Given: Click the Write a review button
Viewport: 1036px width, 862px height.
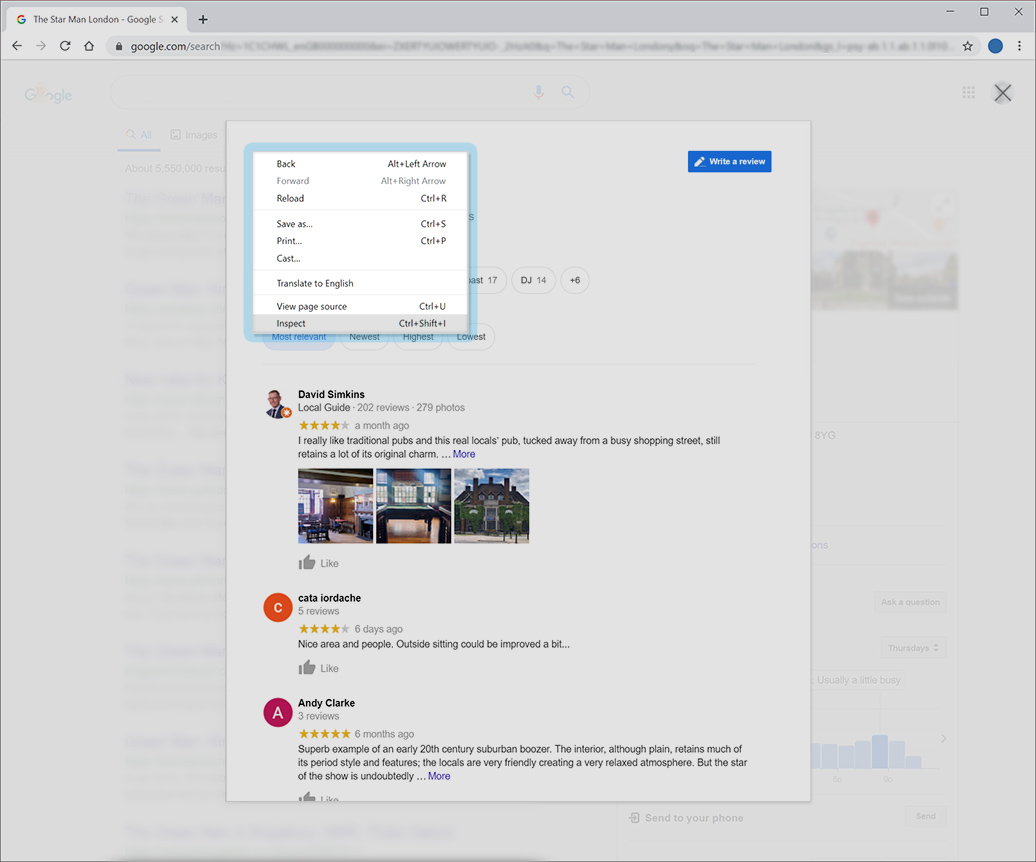Looking at the screenshot, I should tap(729, 162).
